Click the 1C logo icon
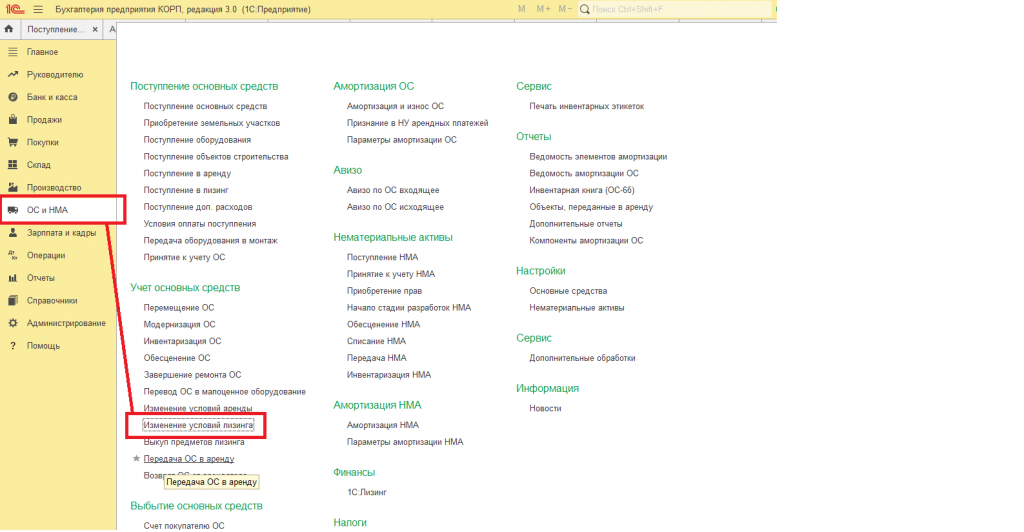This screenshot has height=532, width=1024. (14, 9)
